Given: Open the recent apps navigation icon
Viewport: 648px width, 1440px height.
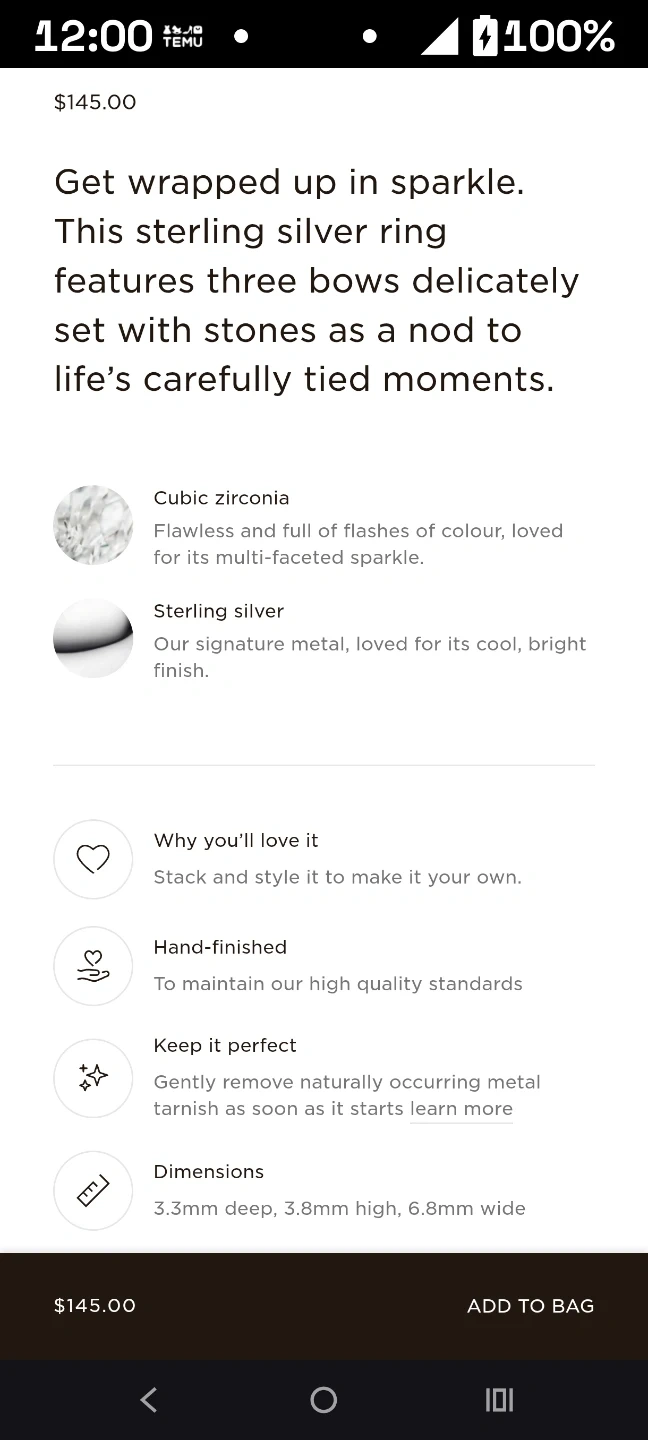Looking at the screenshot, I should (499, 1400).
